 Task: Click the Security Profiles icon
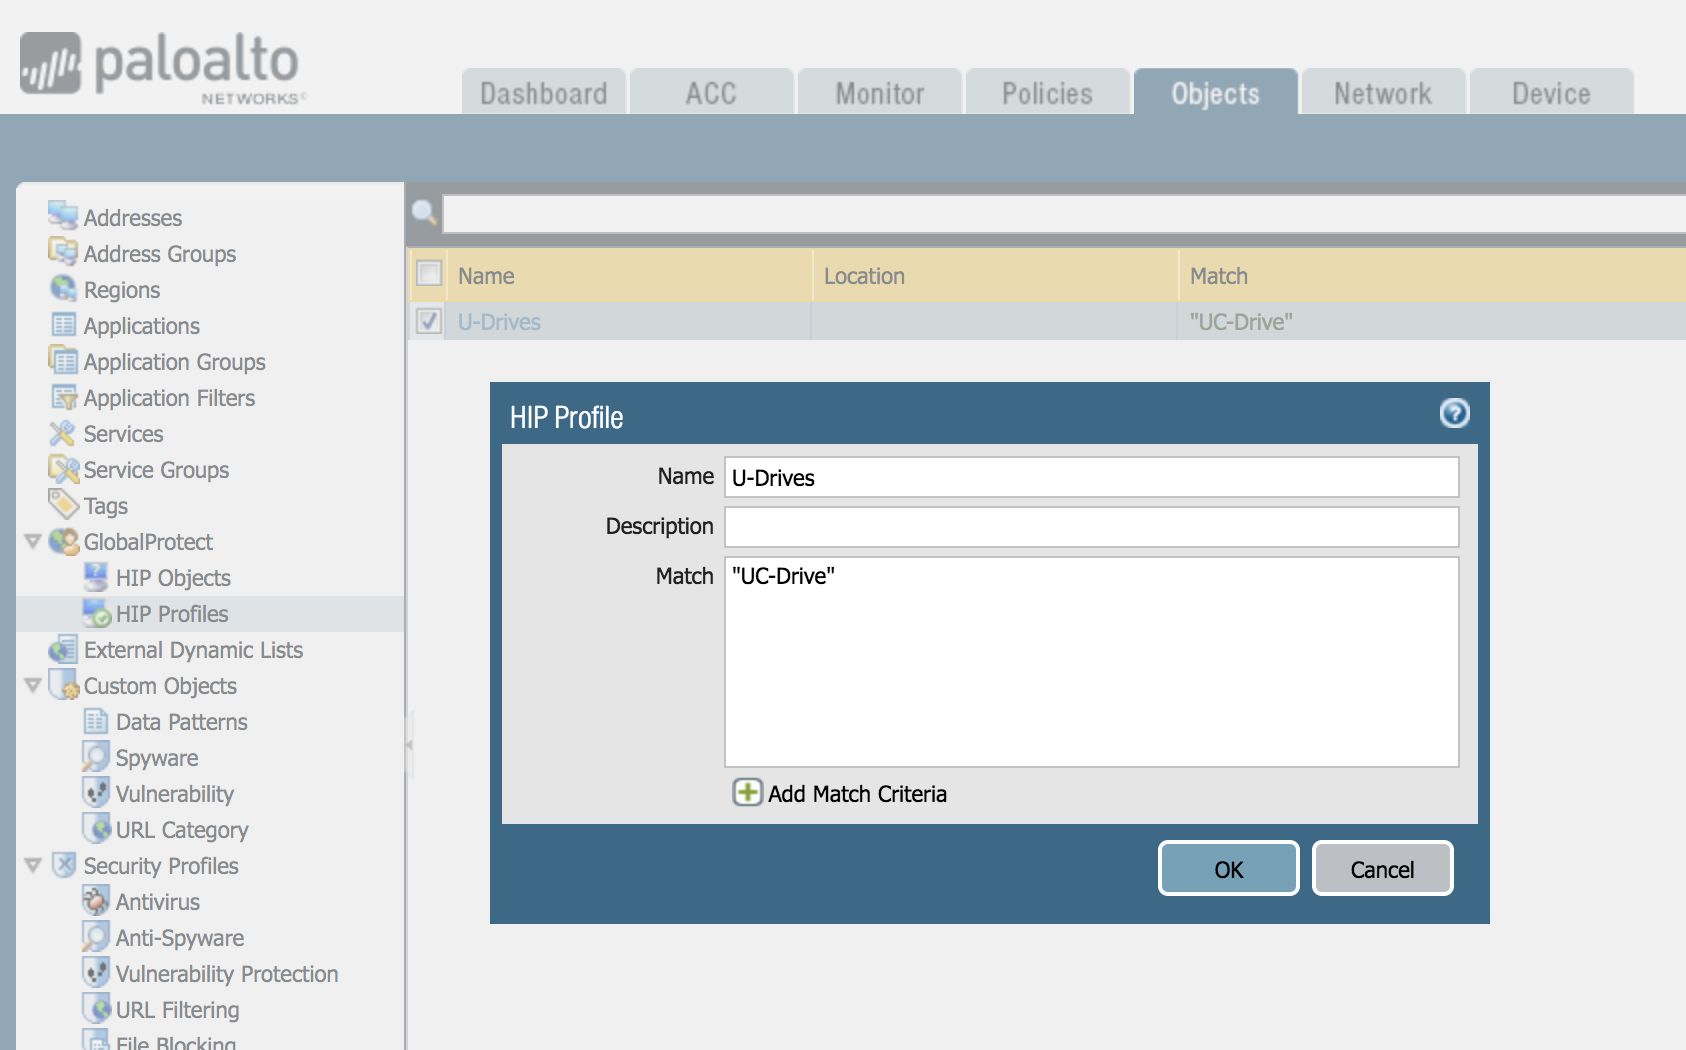(x=64, y=865)
